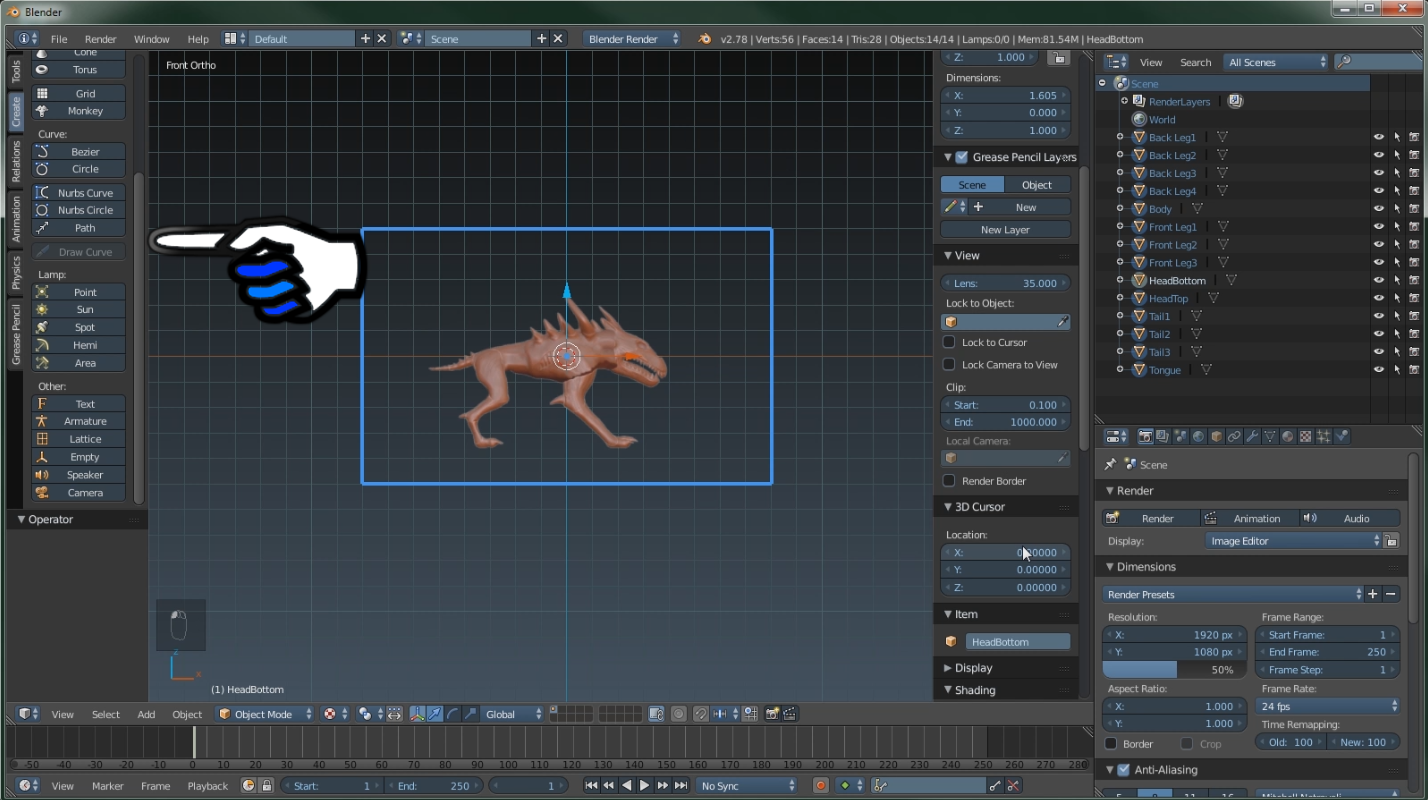Open the 24 fps frame rate dropdown
The width and height of the screenshot is (1428, 800).
coord(1327,706)
